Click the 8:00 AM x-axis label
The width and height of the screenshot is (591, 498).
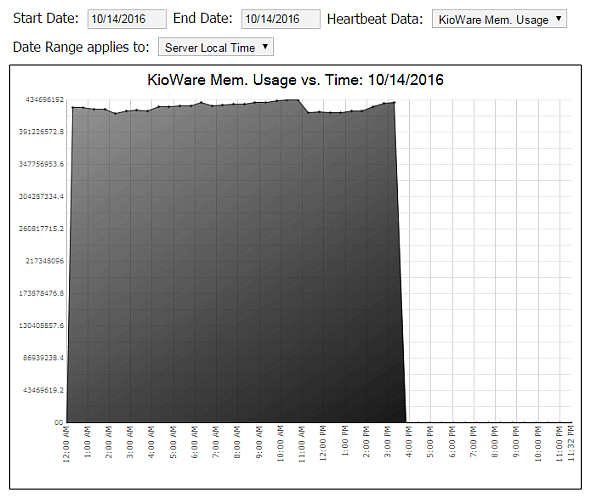click(x=237, y=442)
